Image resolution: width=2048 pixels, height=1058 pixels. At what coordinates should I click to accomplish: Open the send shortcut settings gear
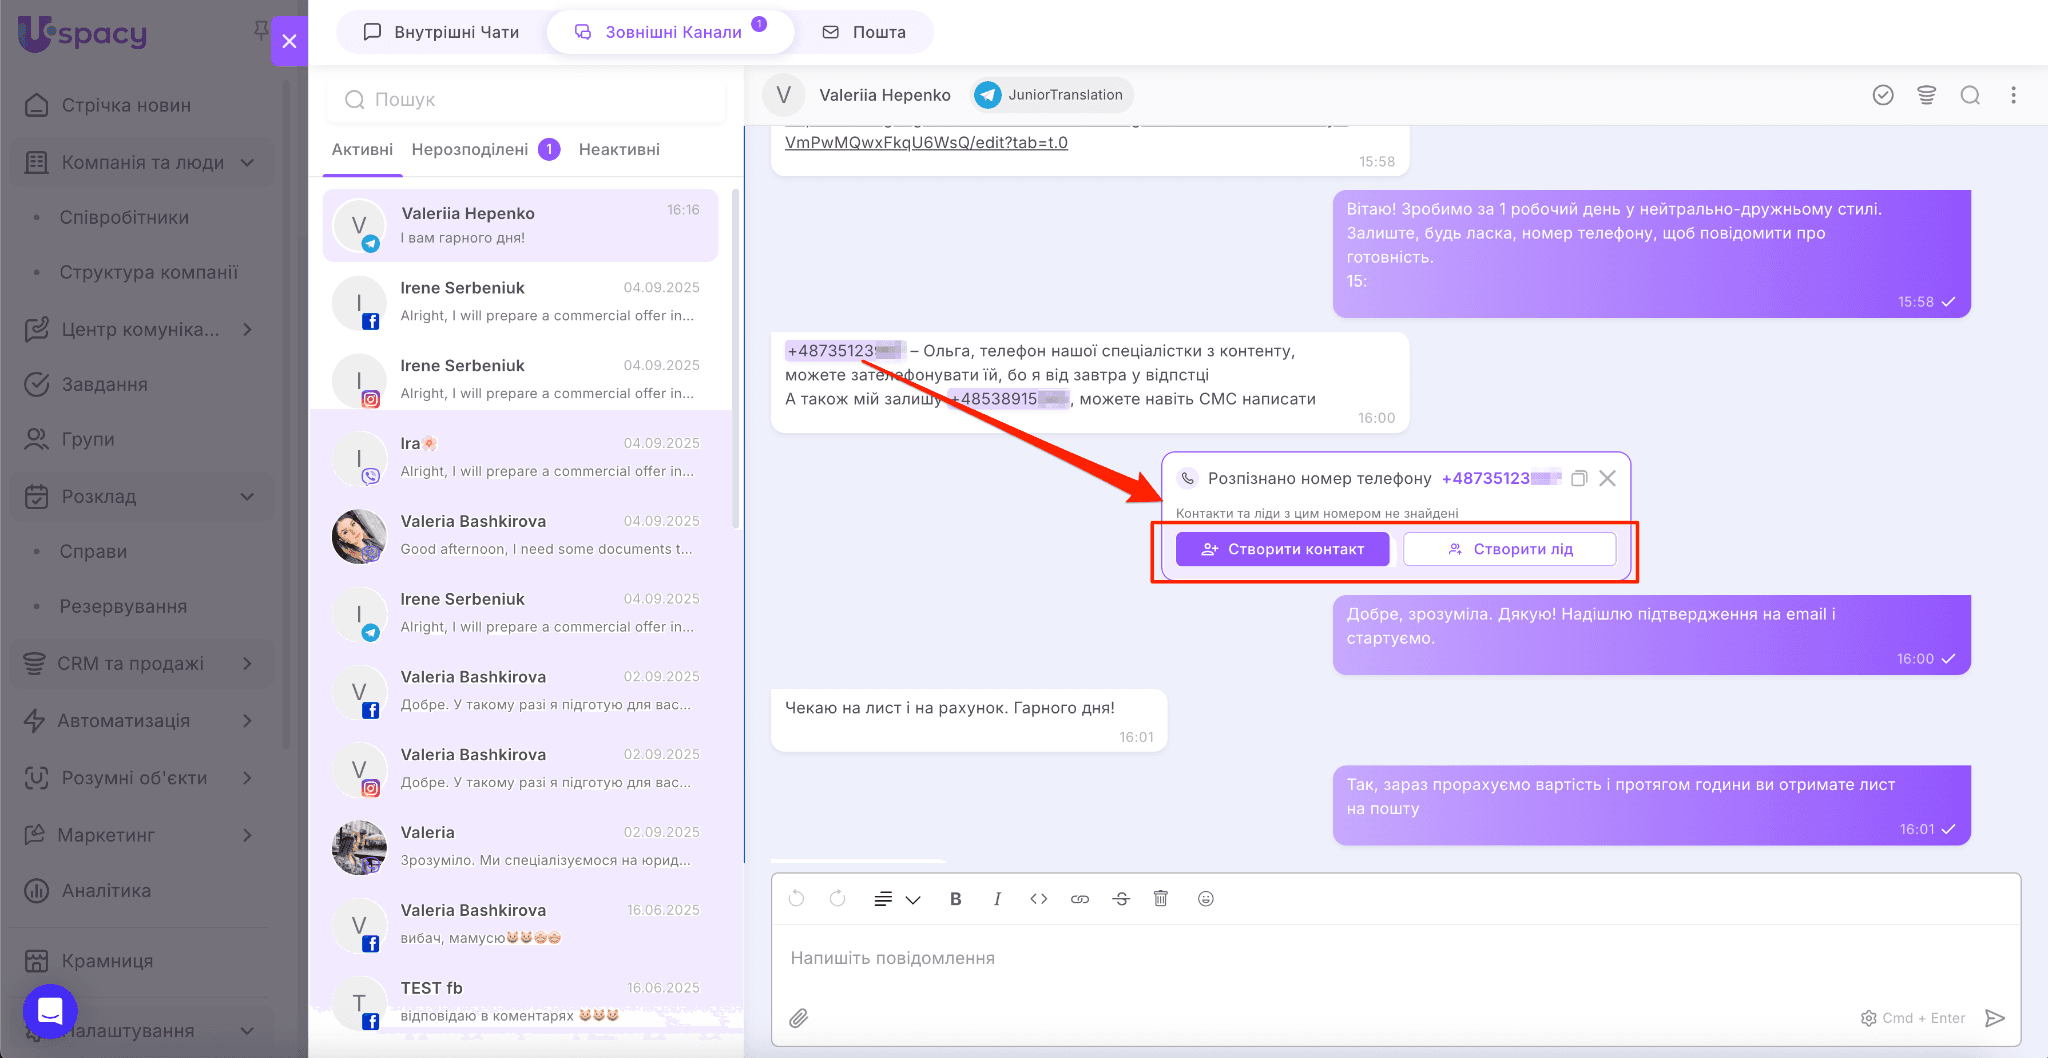click(1868, 1018)
